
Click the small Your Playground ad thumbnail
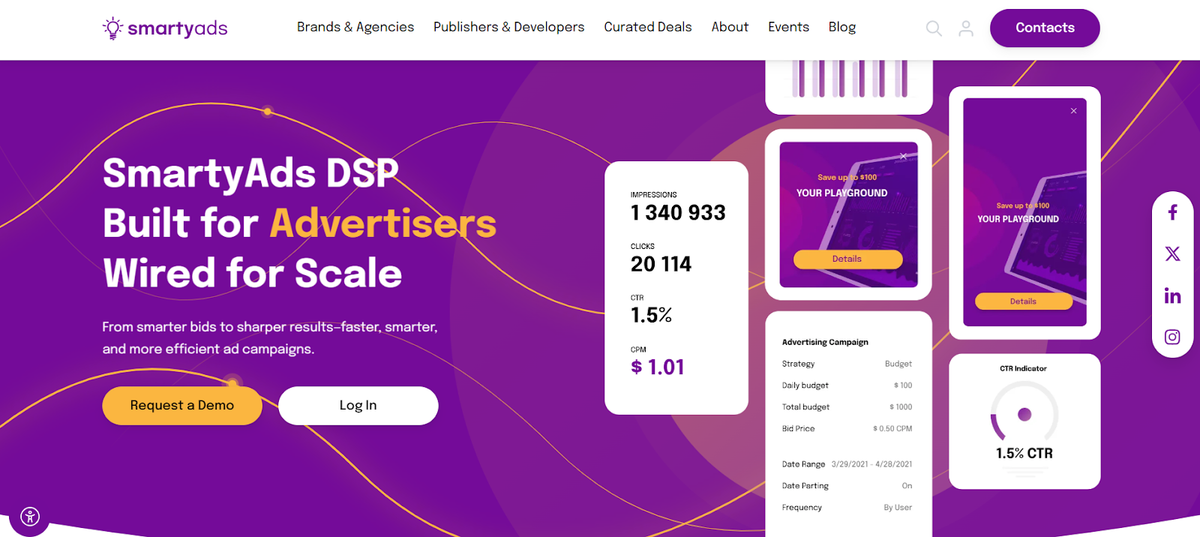point(848,215)
